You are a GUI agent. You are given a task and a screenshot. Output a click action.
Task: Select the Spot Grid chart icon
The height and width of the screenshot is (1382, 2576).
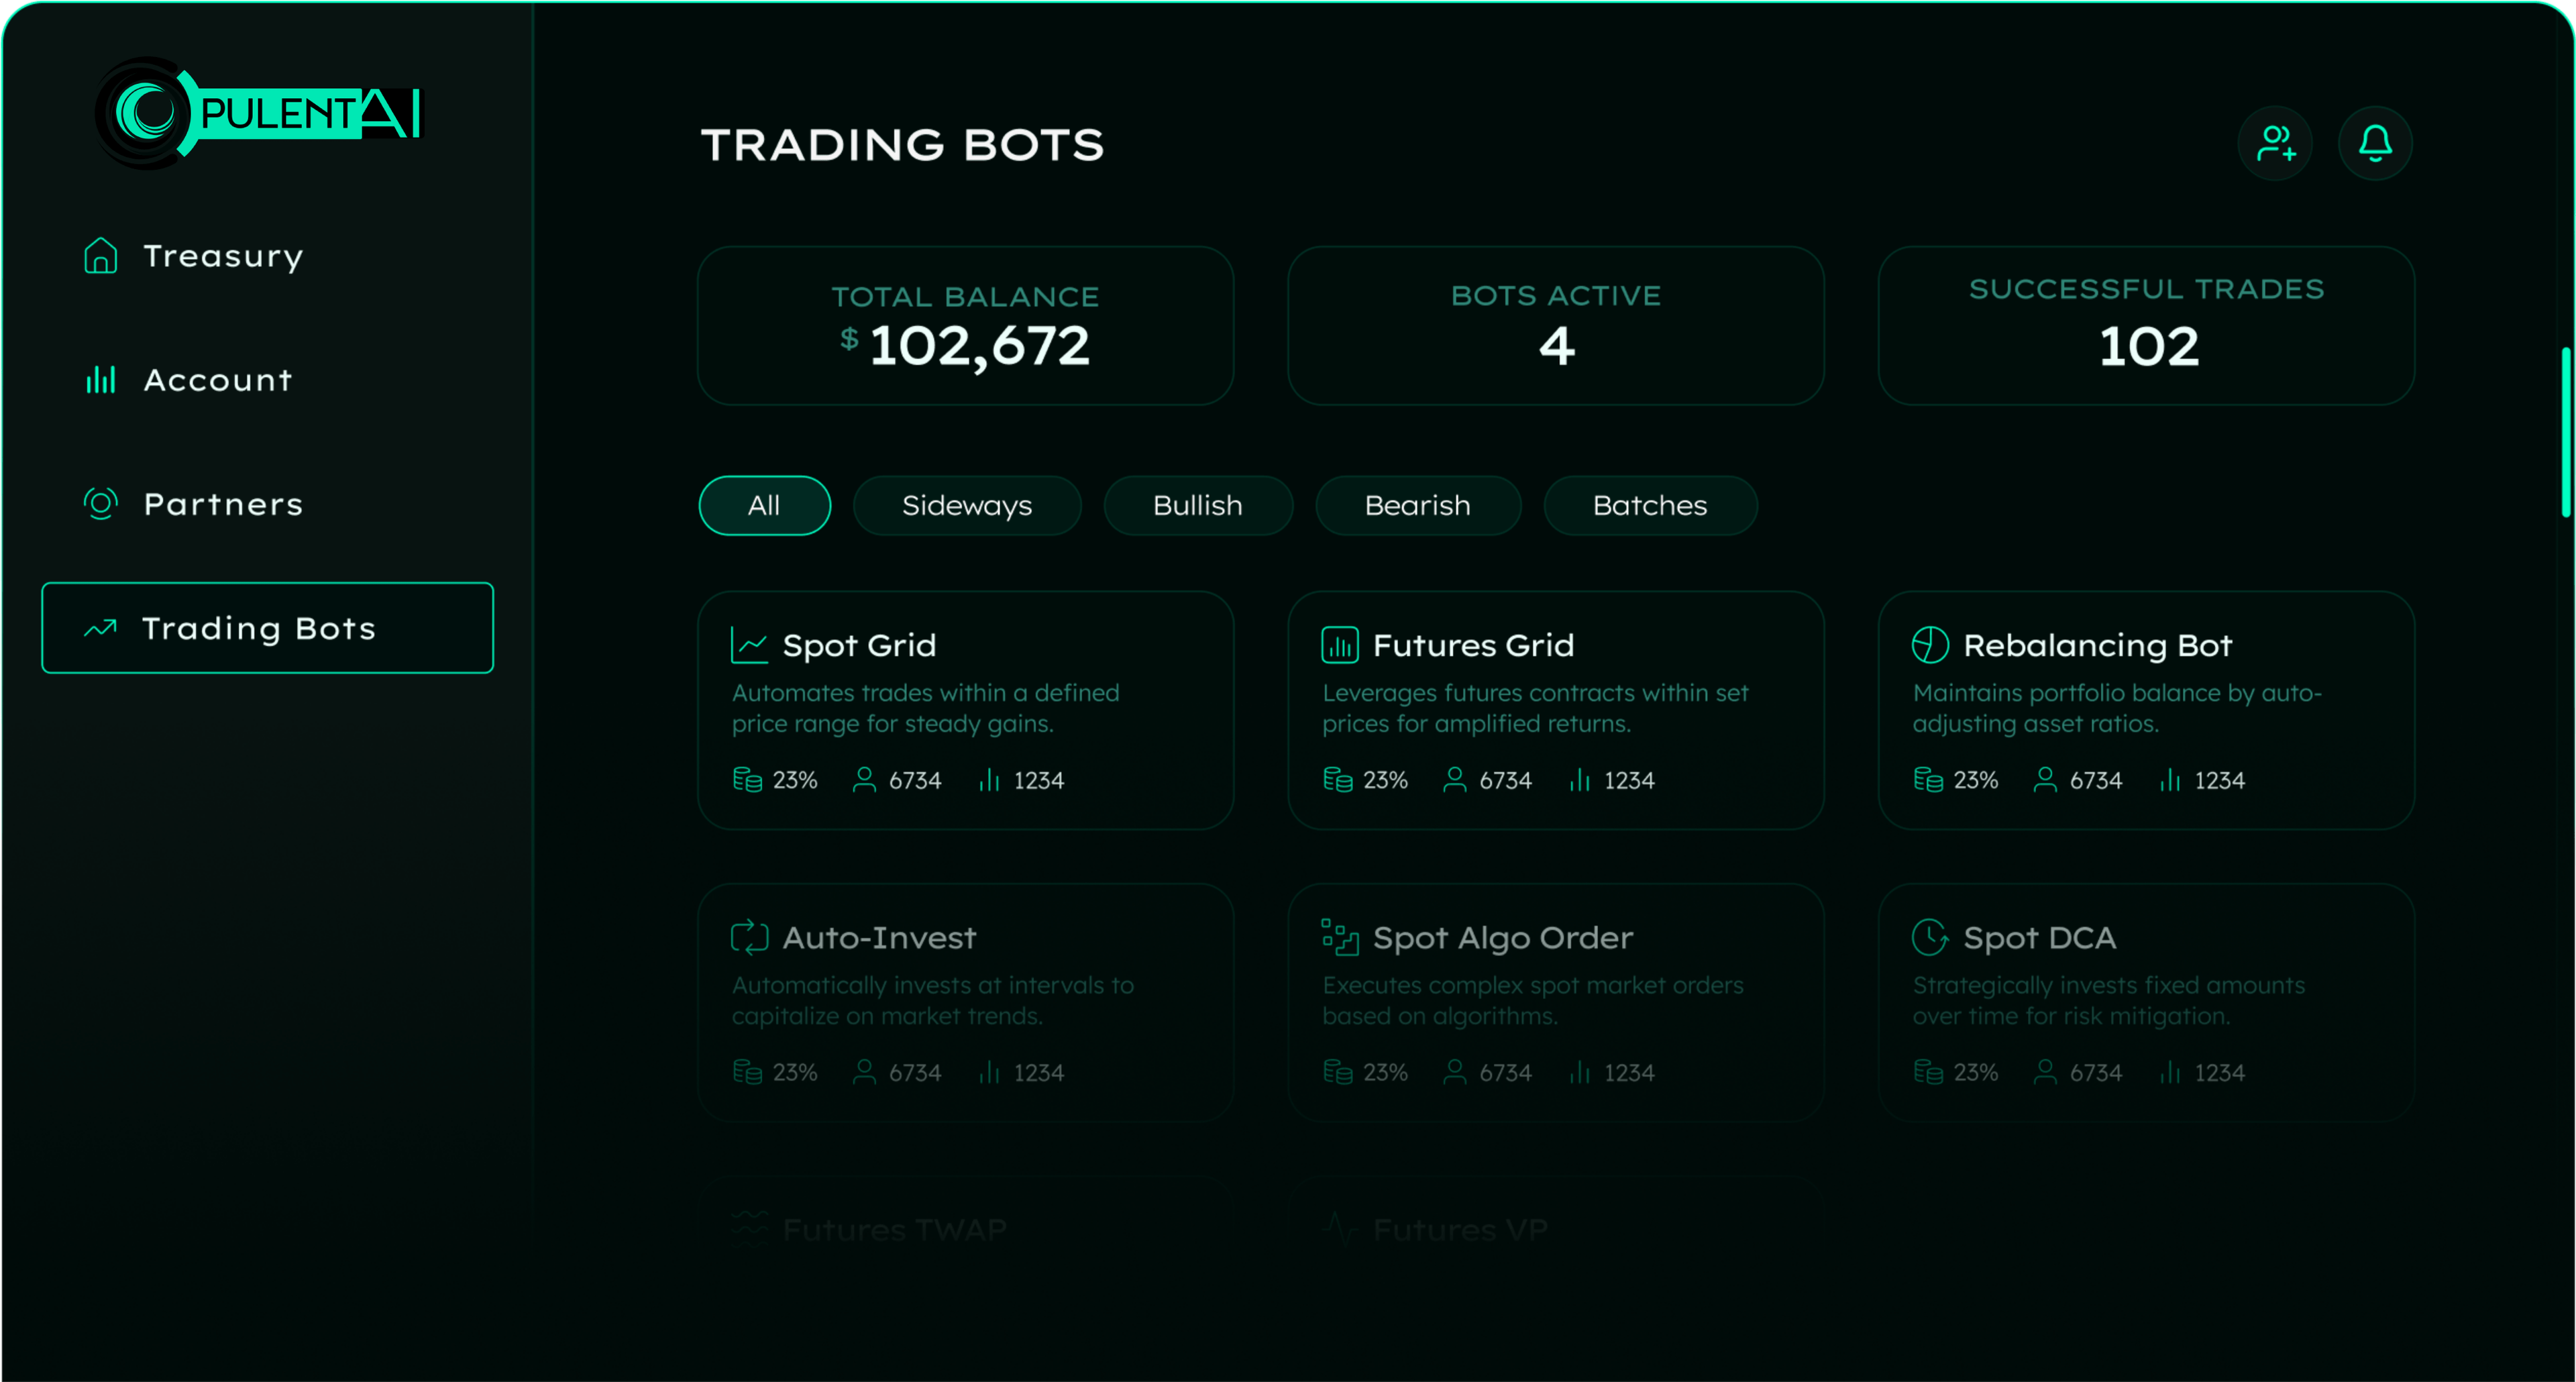coord(749,645)
